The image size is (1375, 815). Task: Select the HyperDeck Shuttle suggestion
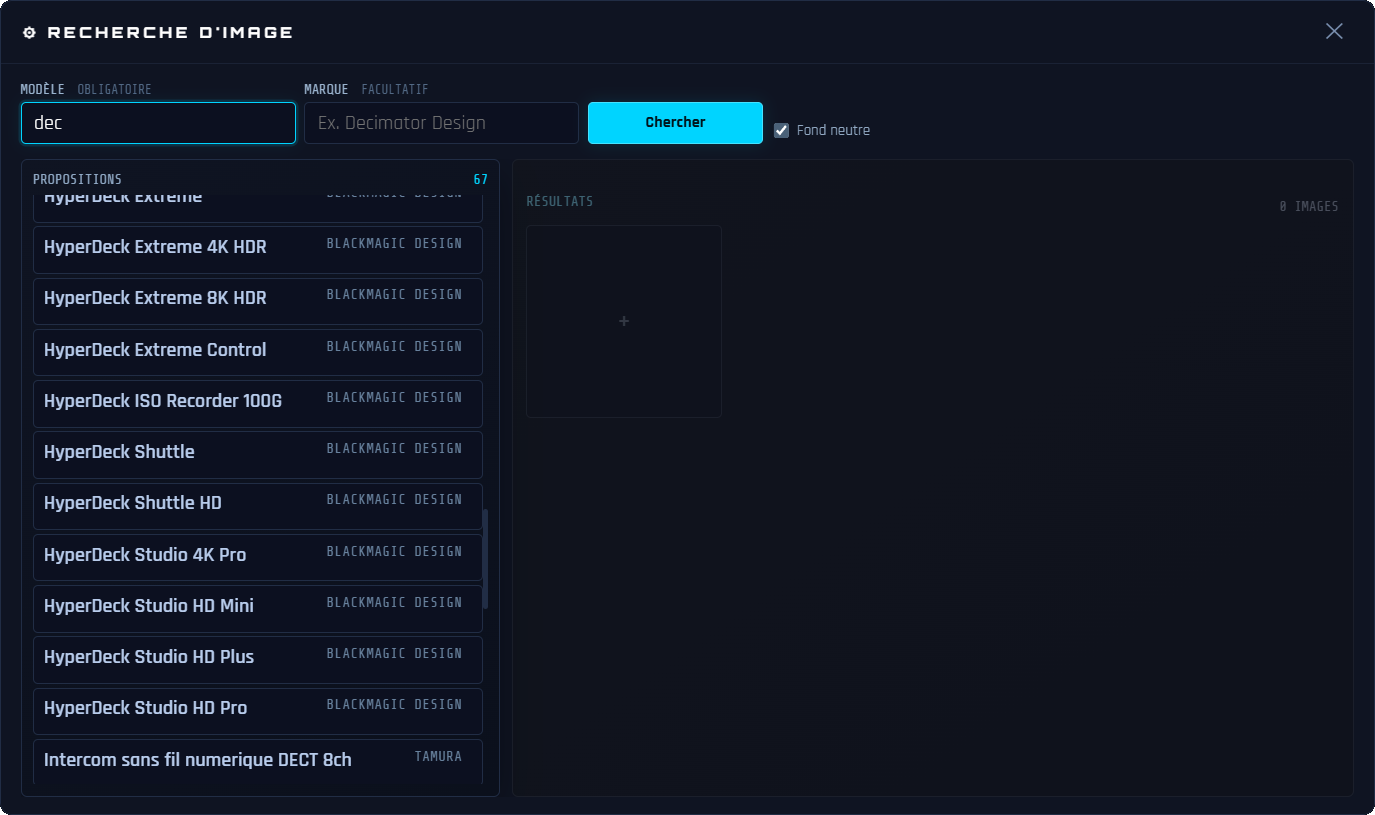(x=258, y=455)
